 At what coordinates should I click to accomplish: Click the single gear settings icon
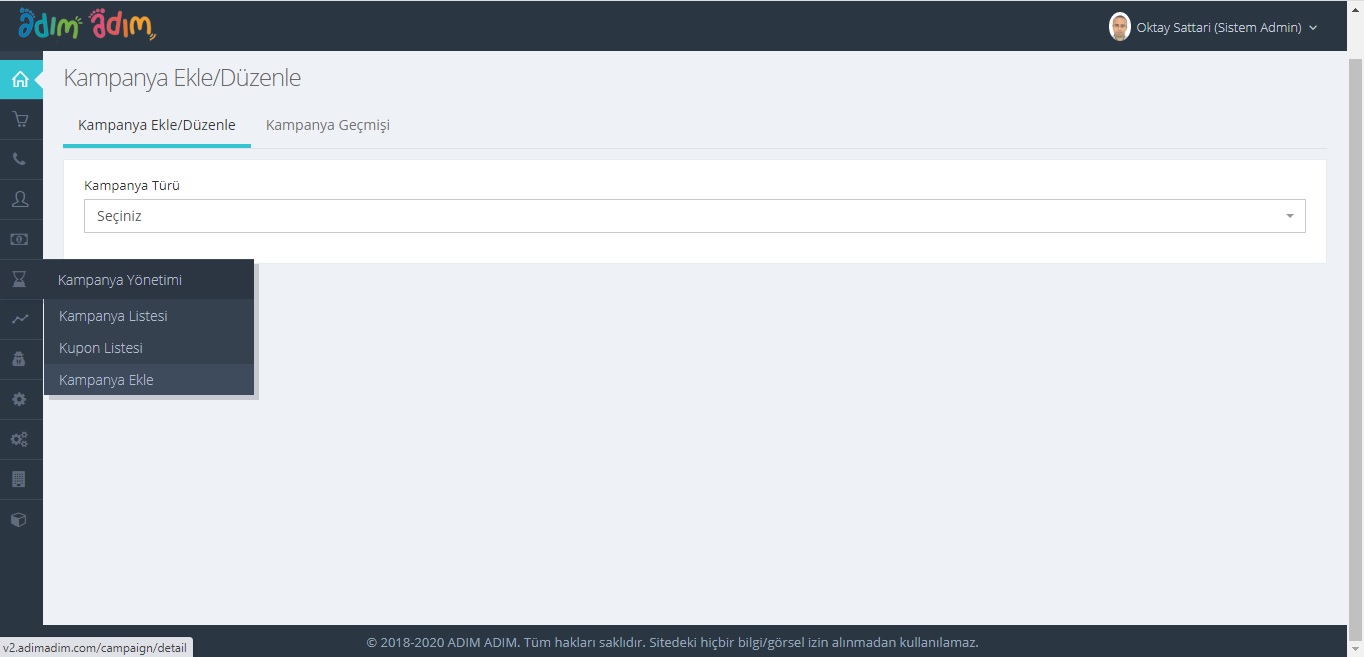click(x=20, y=399)
